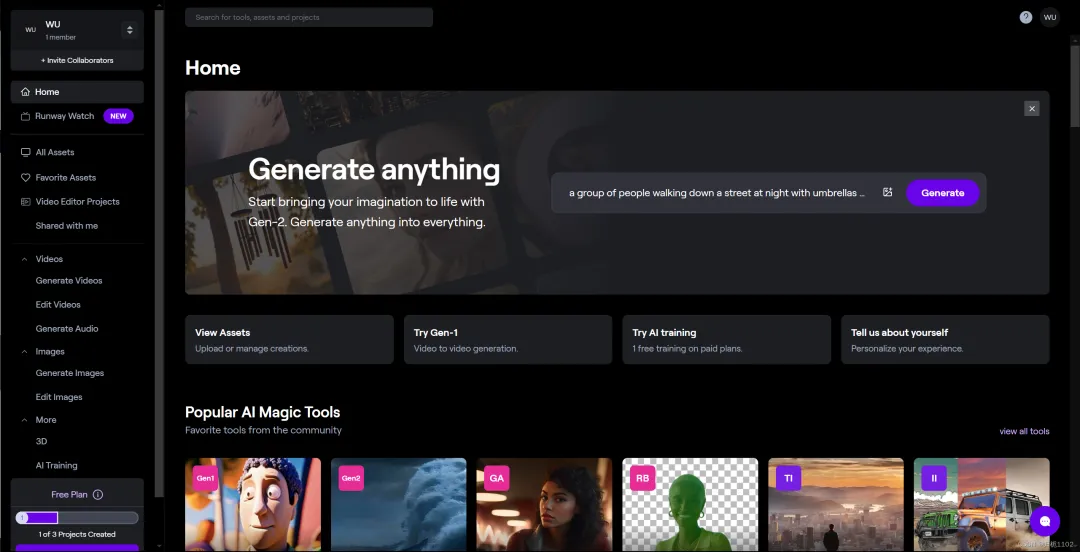Click the projects created progress bar

(x=77, y=518)
